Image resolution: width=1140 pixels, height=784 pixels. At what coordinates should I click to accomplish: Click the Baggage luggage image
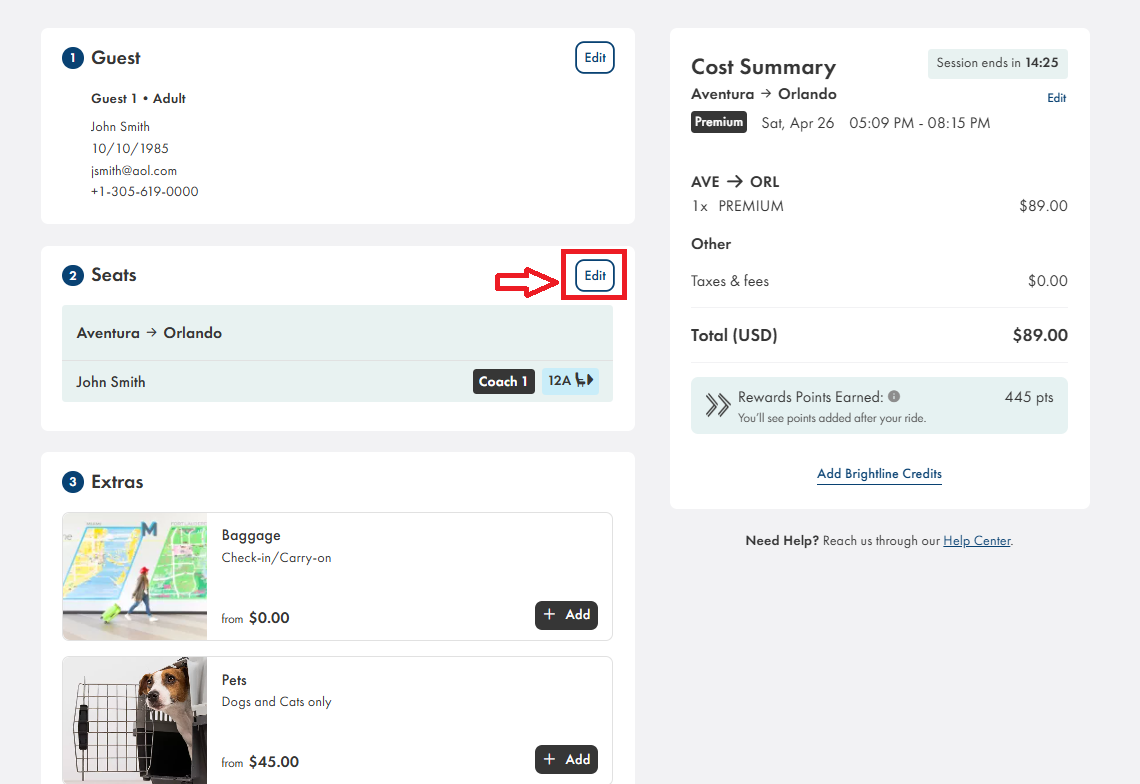[x=135, y=577]
